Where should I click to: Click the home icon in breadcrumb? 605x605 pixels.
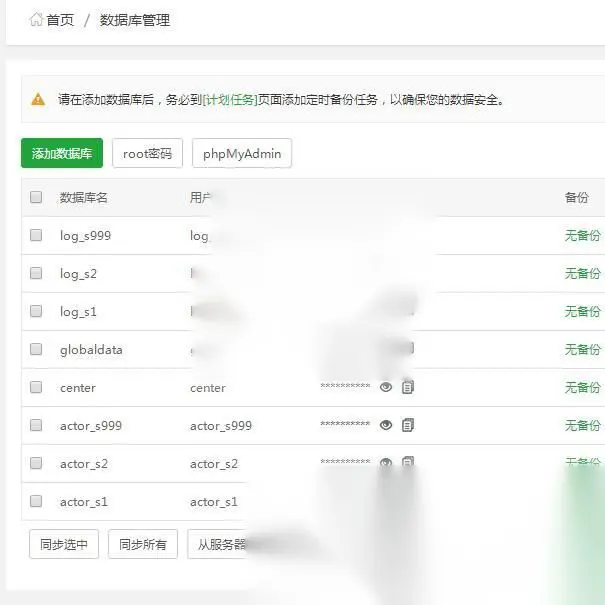[x=36, y=19]
